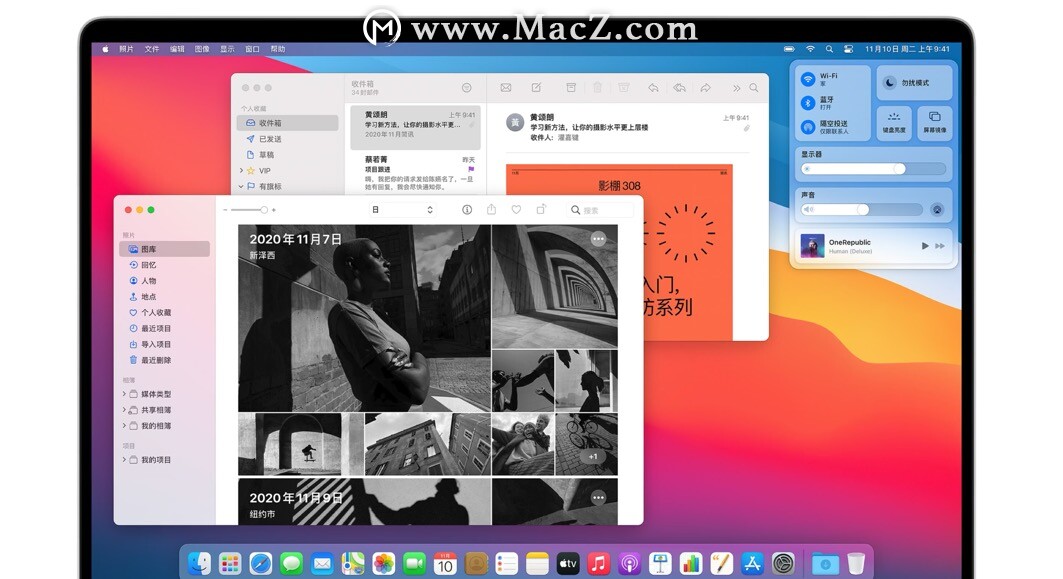Click the 搜索 search field in Photos

pos(601,210)
